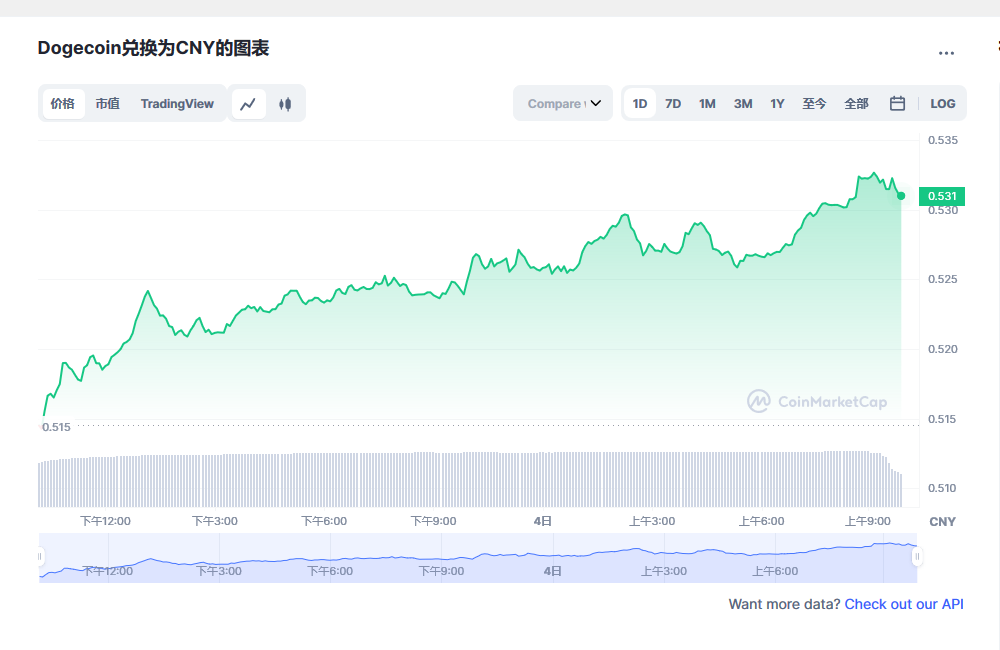The height and width of the screenshot is (650, 1000).
Task: Click the 0.510 y-axis label
Action: [942, 489]
